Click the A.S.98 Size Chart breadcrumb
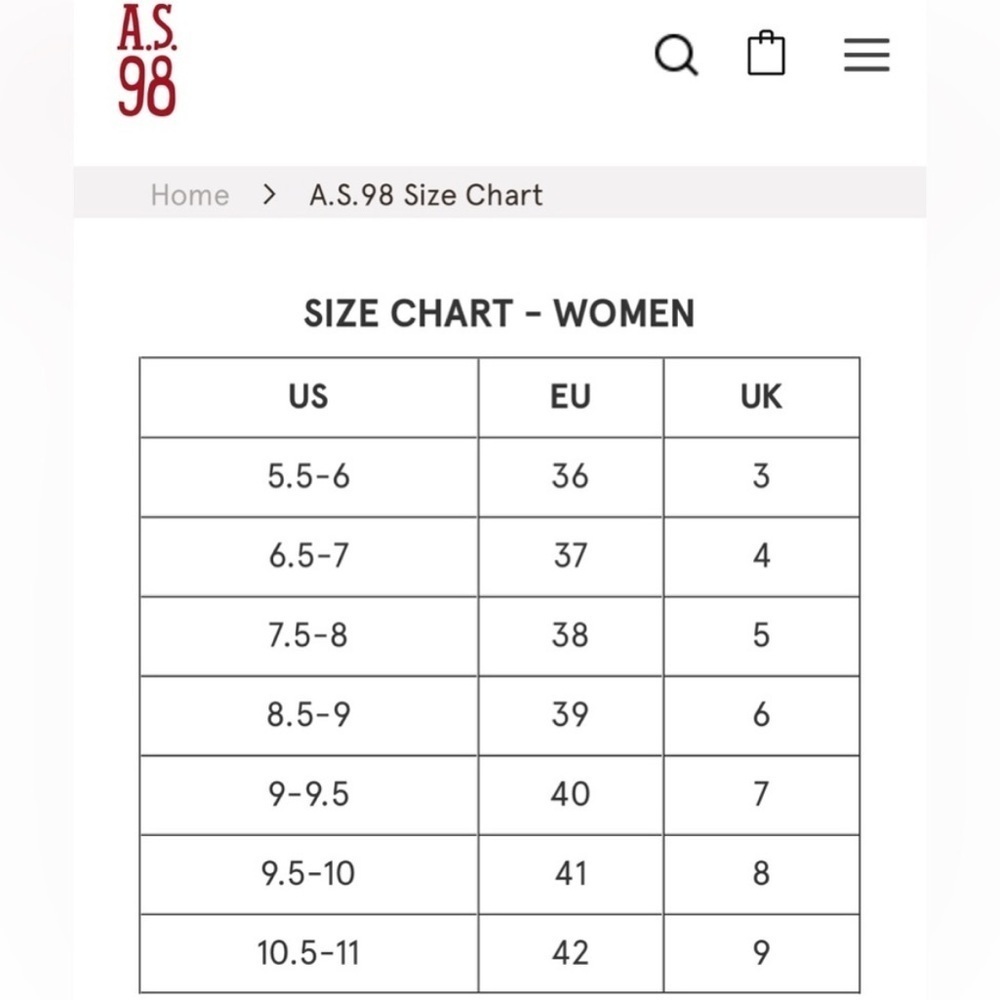This screenshot has width=1000, height=1000. (x=426, y=194)
